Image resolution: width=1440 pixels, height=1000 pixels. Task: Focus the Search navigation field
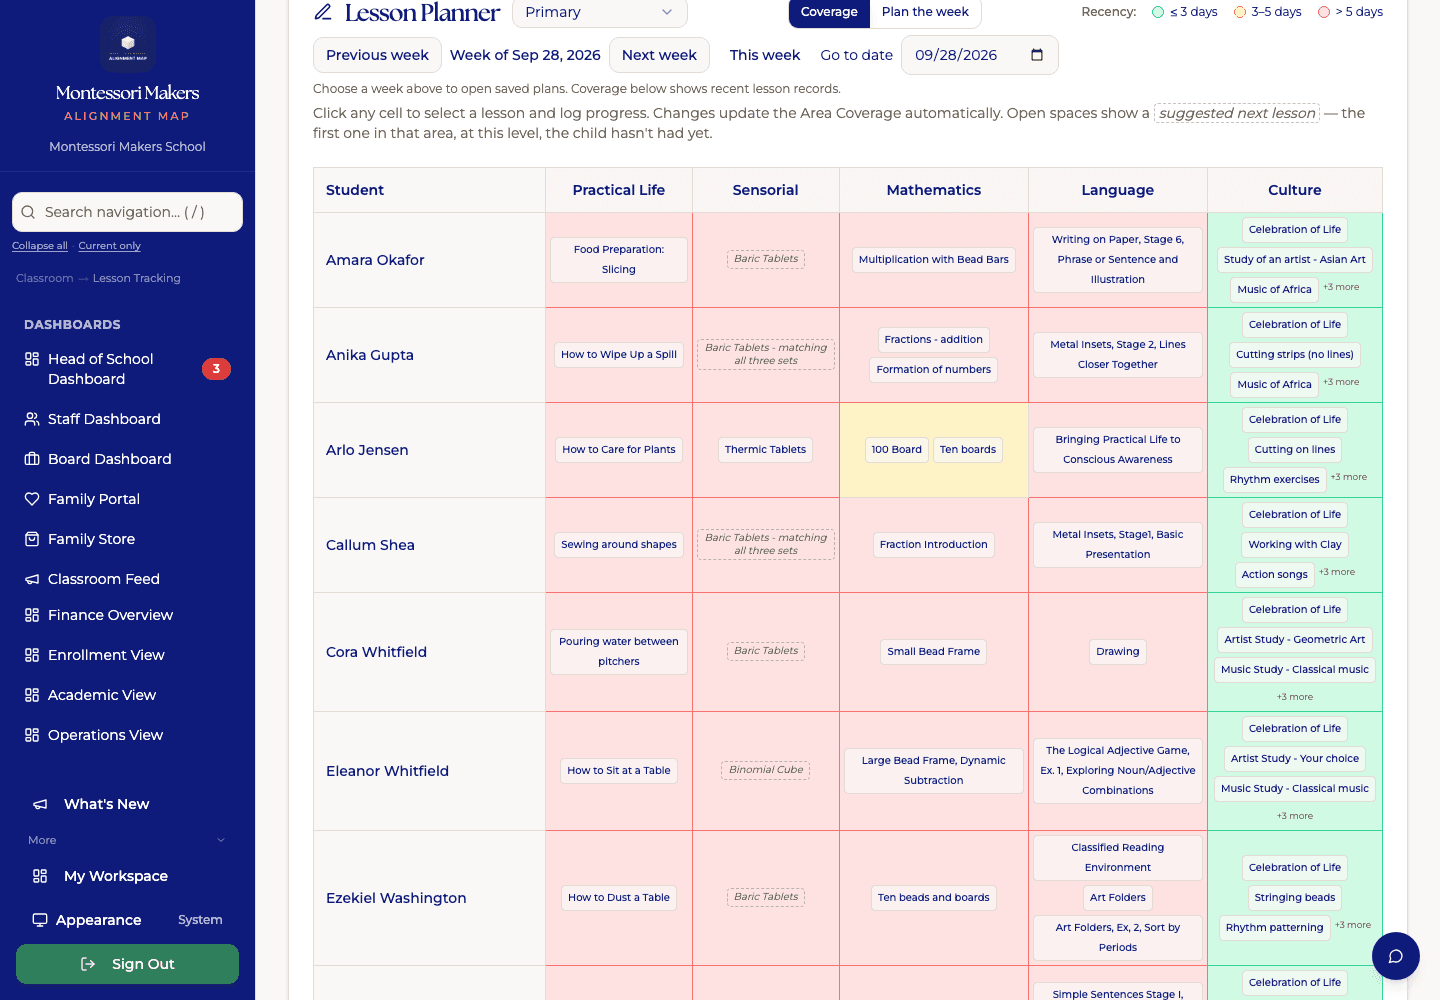[127, 212]
